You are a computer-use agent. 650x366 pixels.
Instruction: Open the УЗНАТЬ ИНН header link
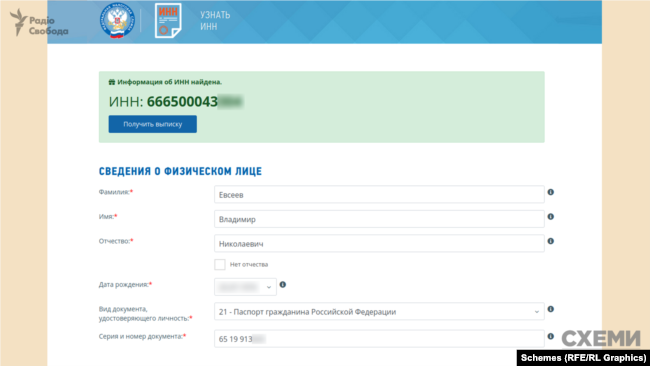(x=215, y=21)
